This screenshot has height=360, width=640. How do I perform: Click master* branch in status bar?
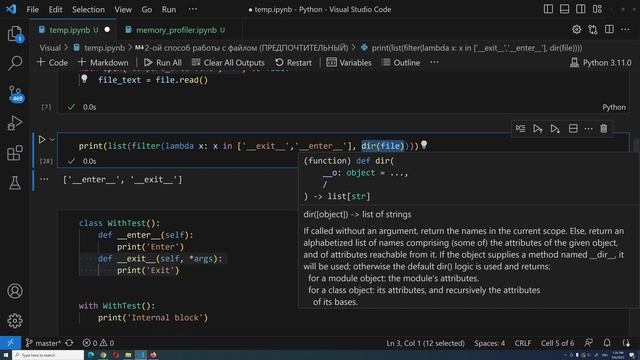pos(43,343)
